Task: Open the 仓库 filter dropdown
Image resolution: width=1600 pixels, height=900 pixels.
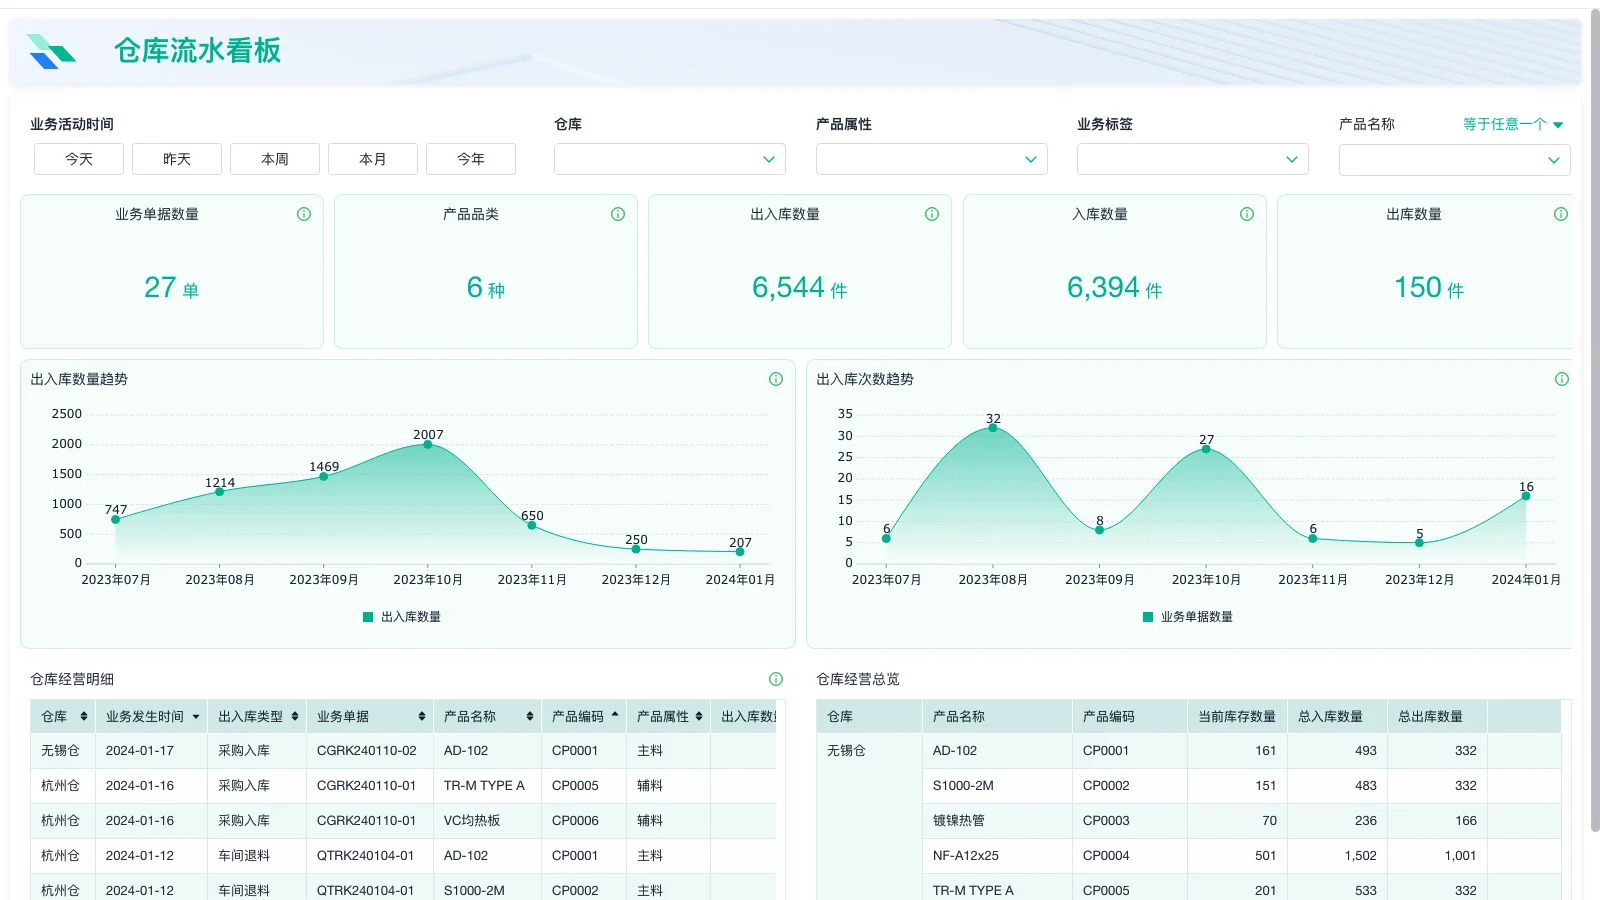Action: point(670,159)
